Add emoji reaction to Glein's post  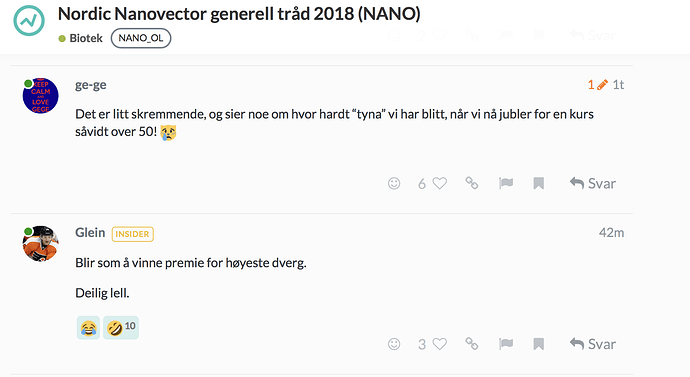click(x=394, y=344)
